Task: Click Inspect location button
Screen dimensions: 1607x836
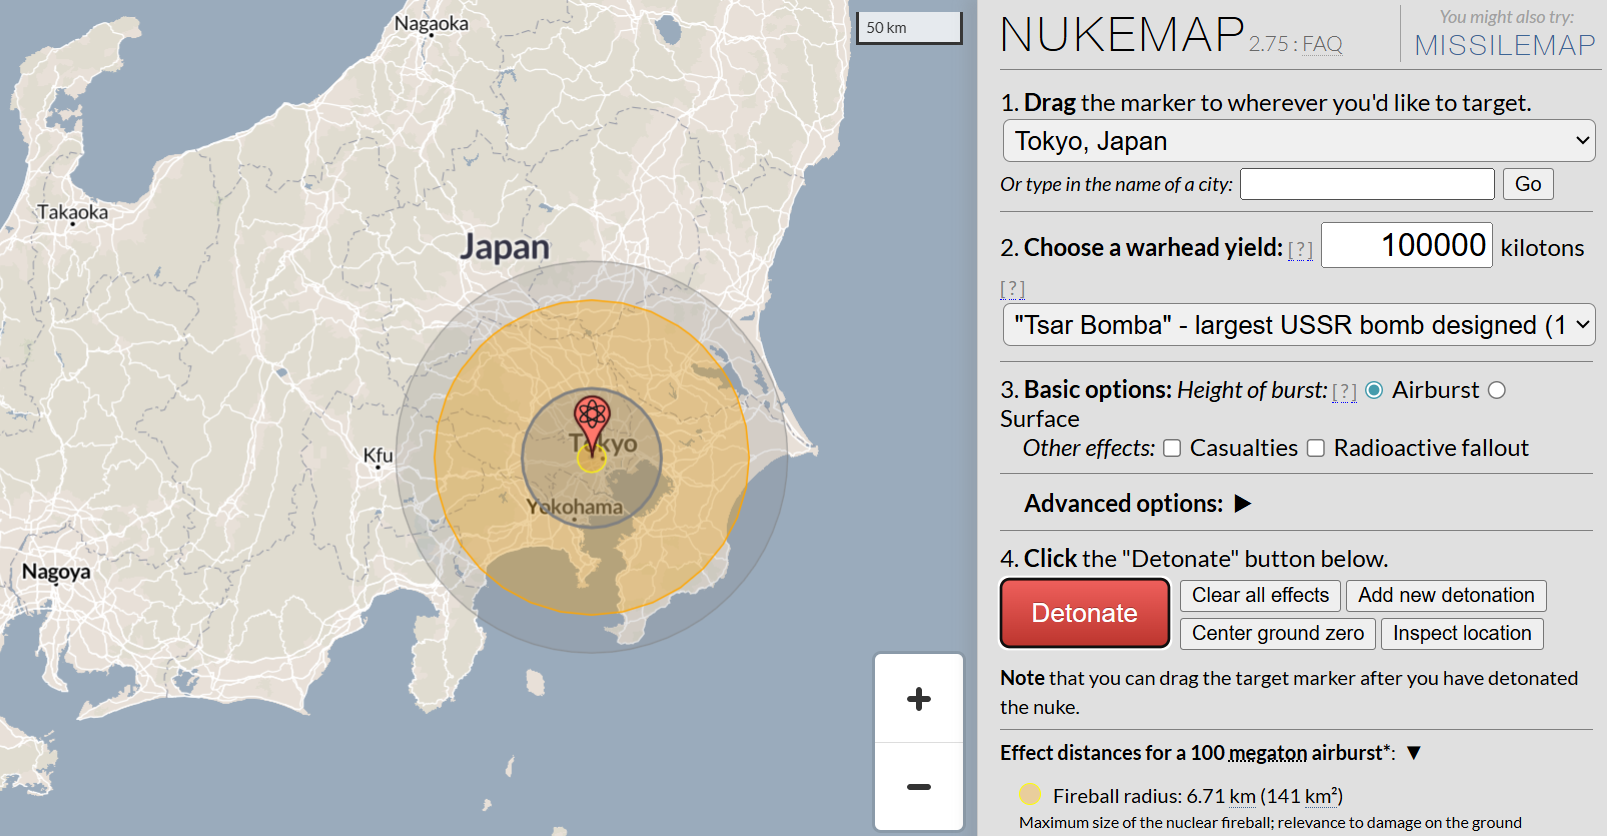Action: click(1462, 633)
